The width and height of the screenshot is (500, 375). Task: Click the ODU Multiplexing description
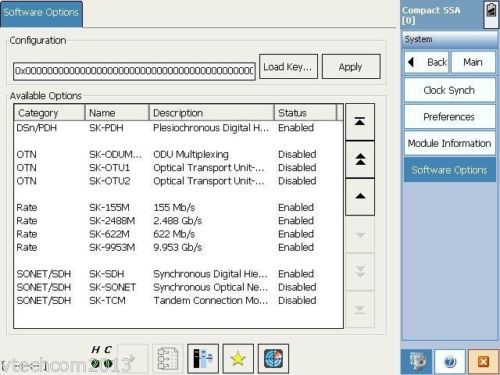[x=191, y=154]
